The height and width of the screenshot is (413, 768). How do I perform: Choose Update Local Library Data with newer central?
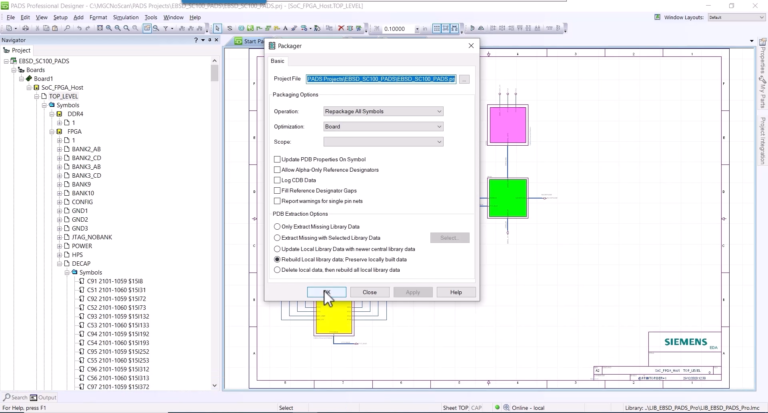(277, 249)
